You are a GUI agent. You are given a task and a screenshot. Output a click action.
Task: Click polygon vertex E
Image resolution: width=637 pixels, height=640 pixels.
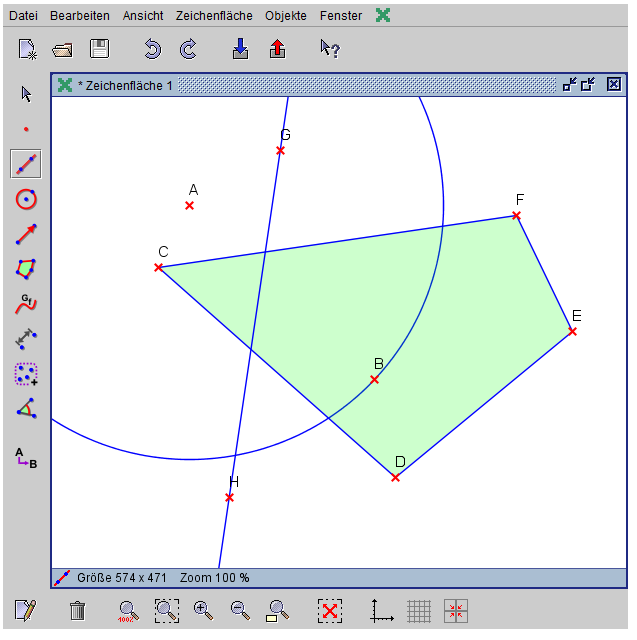(573, 332)
